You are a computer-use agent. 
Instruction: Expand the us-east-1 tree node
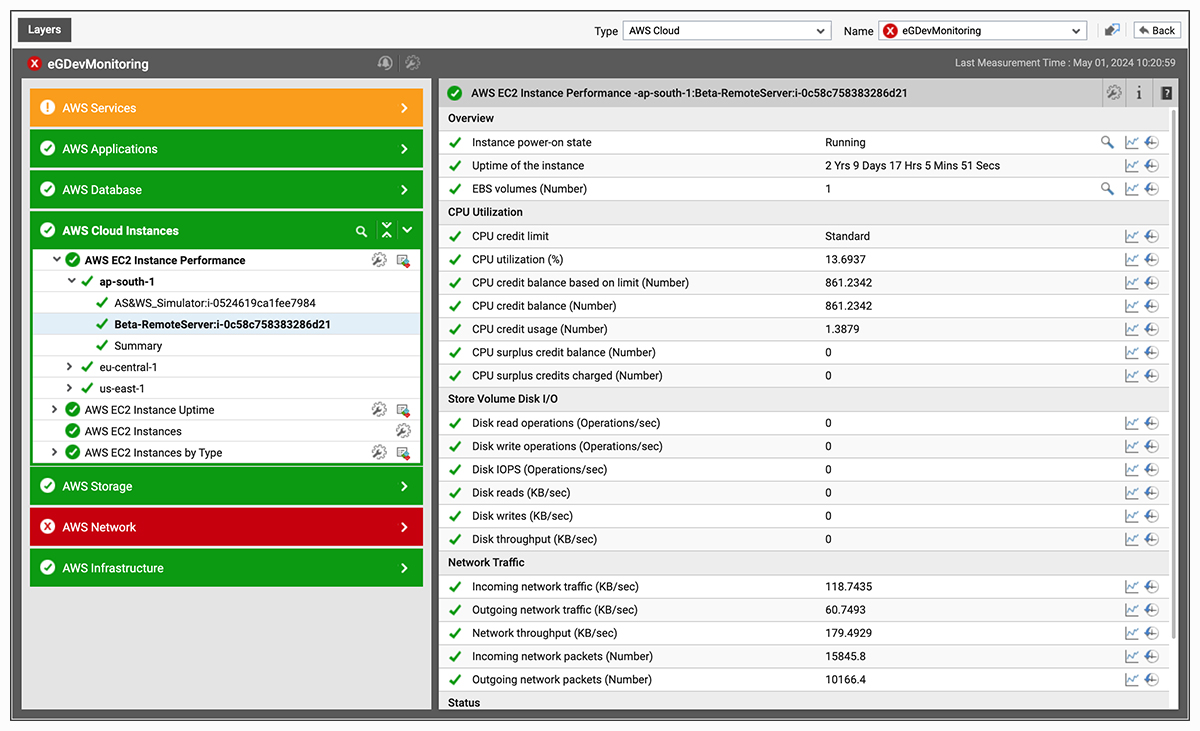[x=69, y=389]
